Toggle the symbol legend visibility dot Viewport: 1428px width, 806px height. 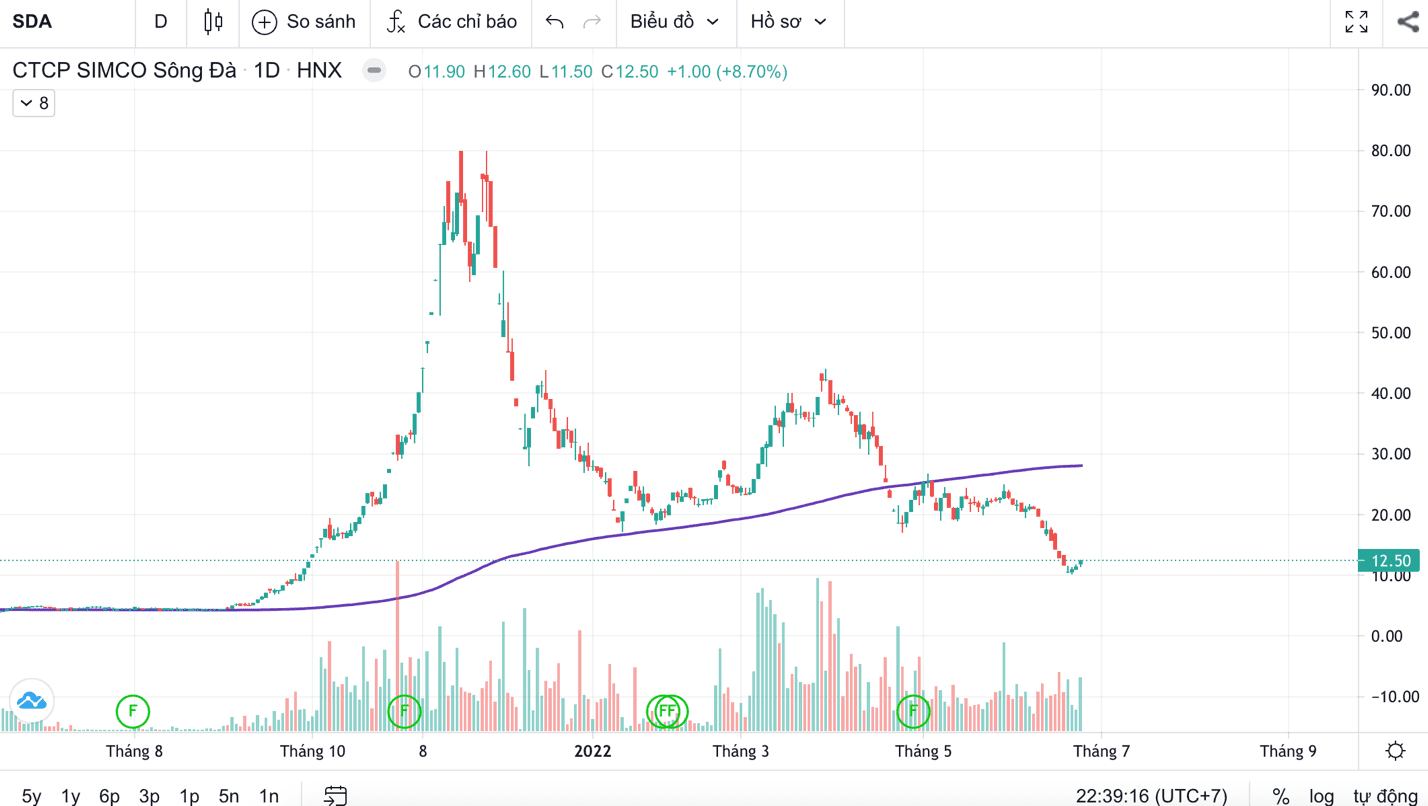374,71
